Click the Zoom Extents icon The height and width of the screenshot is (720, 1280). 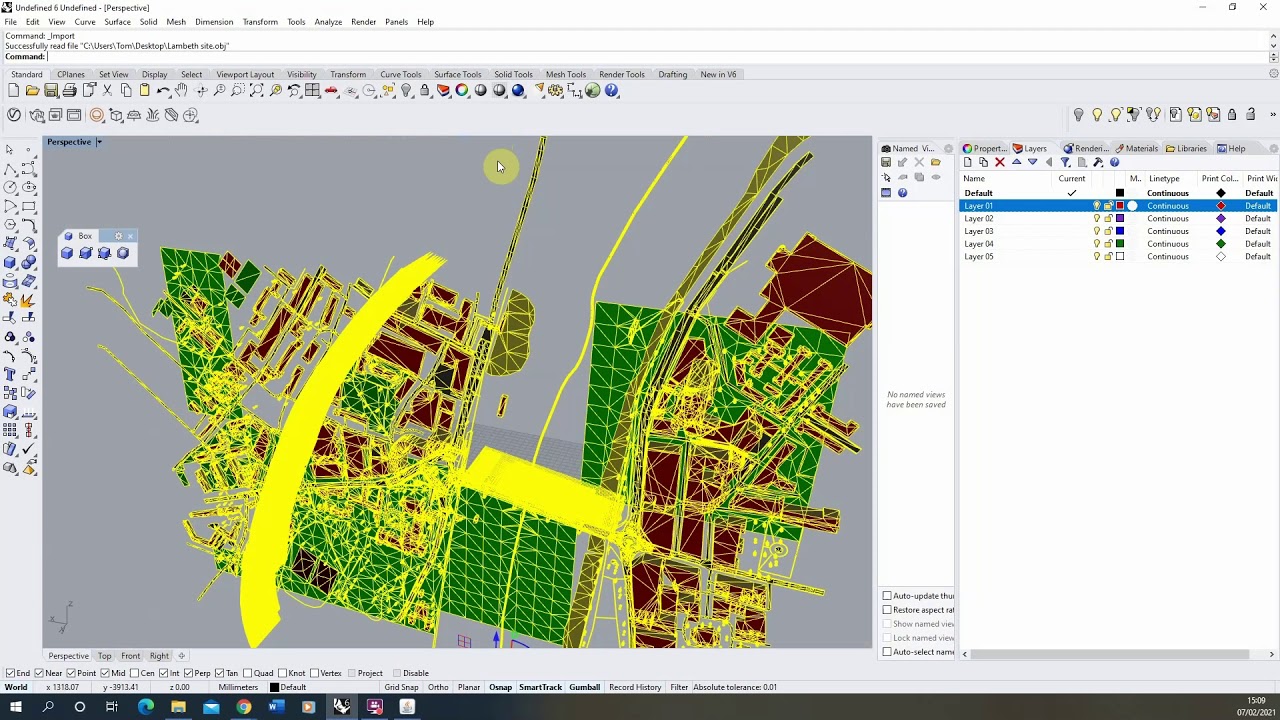[x=257, y=91]
